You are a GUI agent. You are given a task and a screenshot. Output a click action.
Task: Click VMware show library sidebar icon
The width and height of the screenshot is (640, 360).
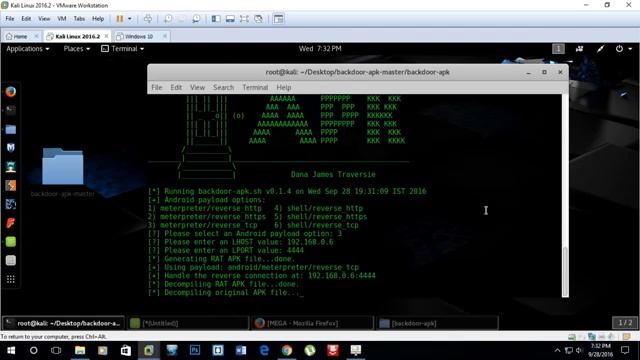point(216,19)
